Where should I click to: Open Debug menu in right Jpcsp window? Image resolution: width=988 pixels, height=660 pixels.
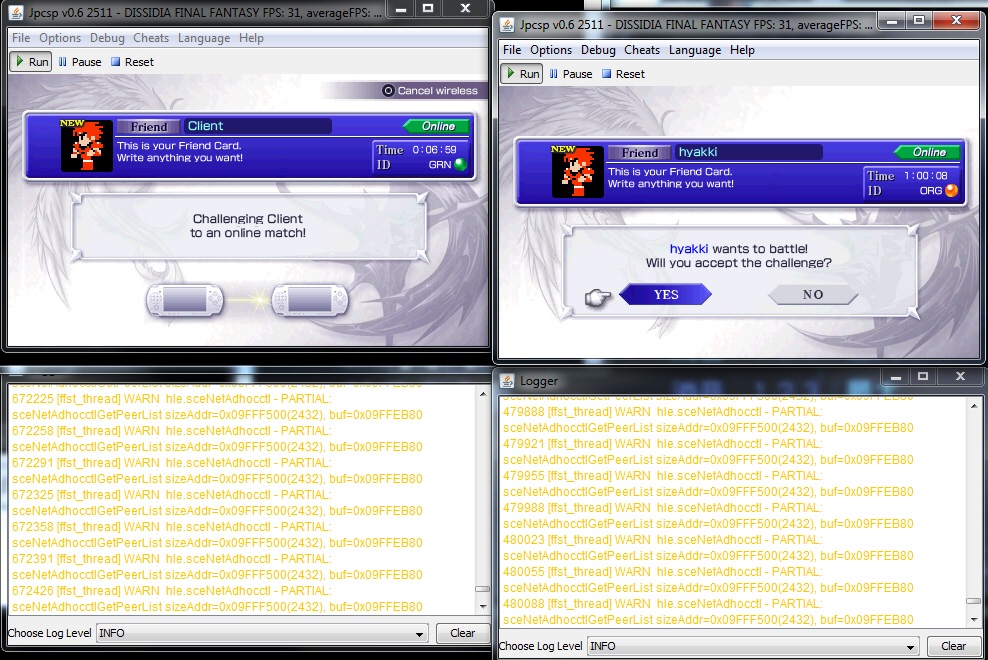point(598,50)
